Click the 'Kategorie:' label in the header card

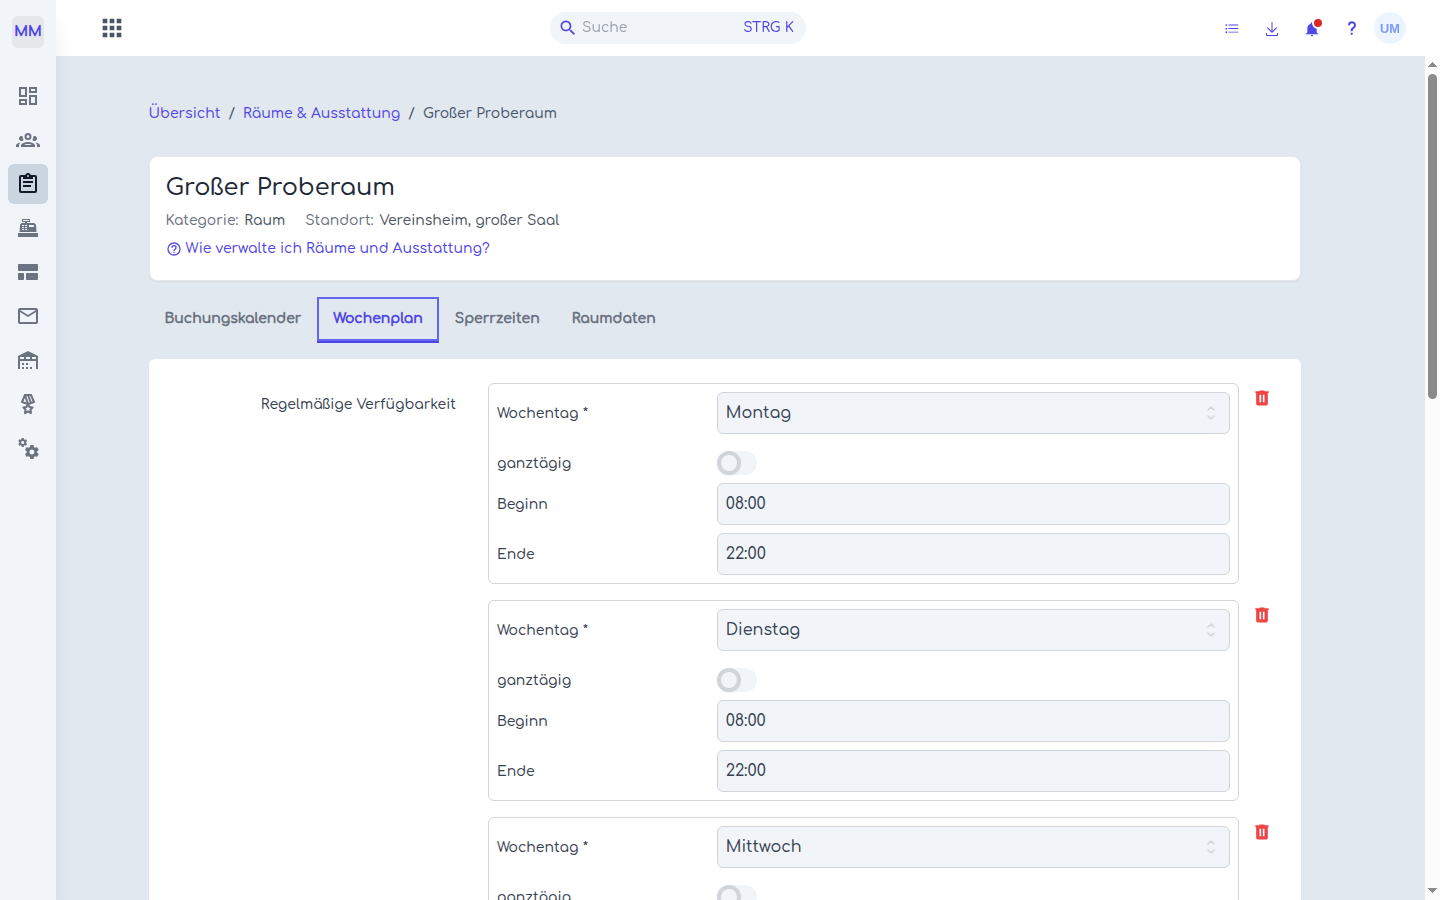point(202,220)
